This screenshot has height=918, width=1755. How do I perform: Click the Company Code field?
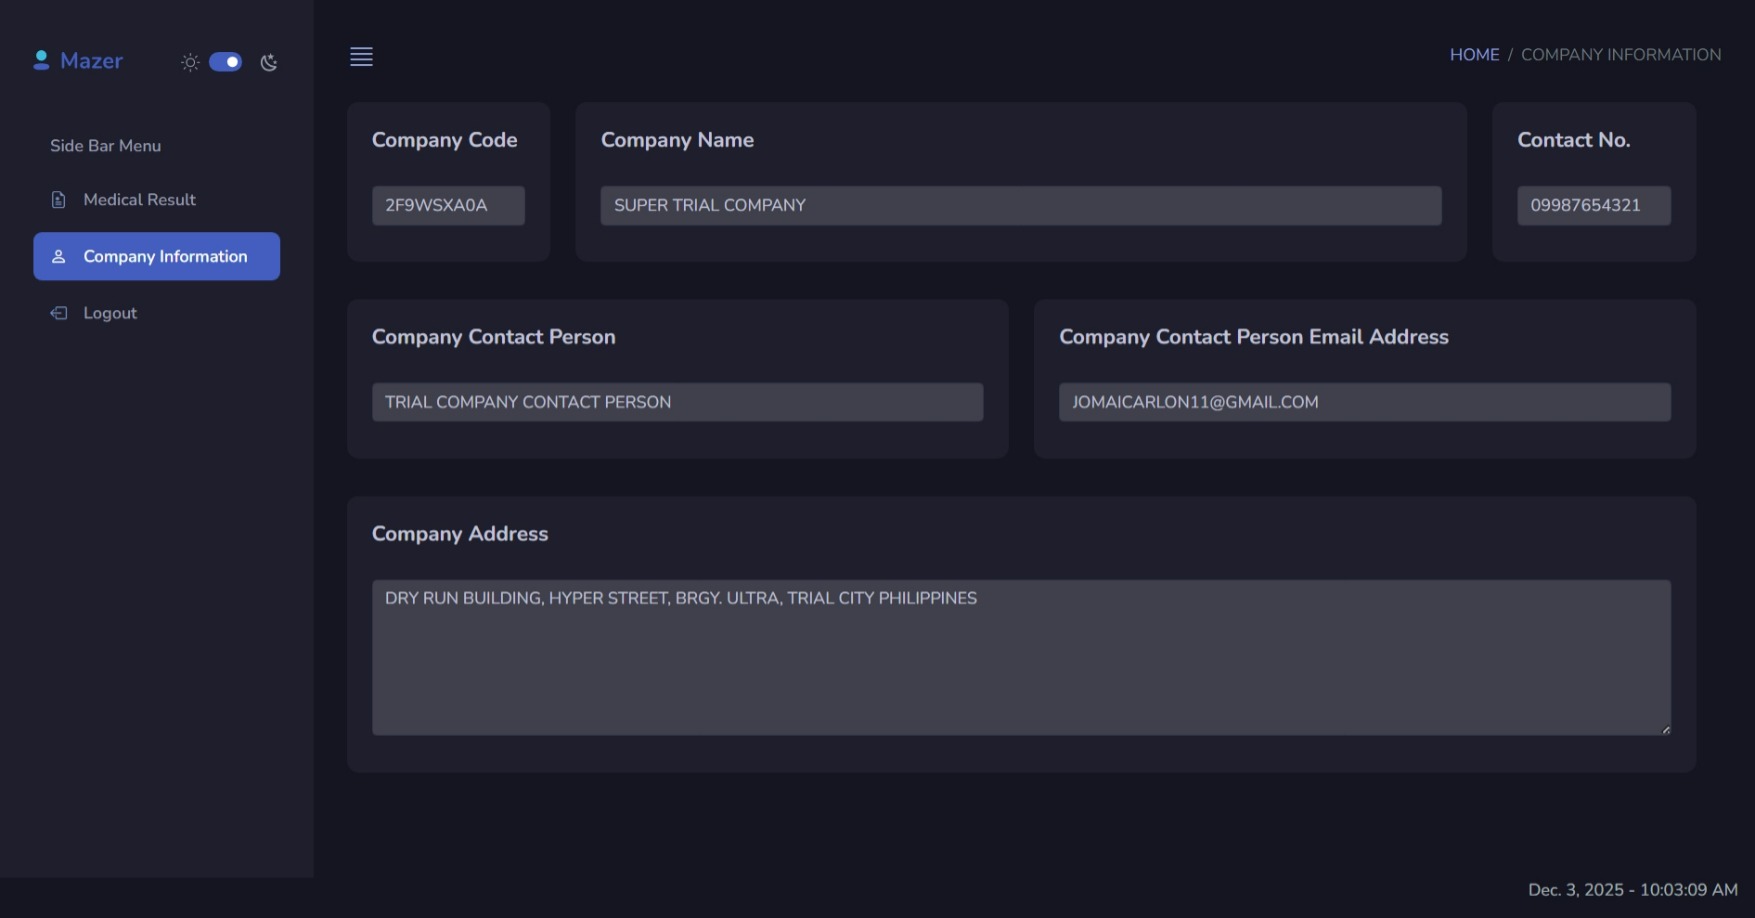tap(448, 205)
